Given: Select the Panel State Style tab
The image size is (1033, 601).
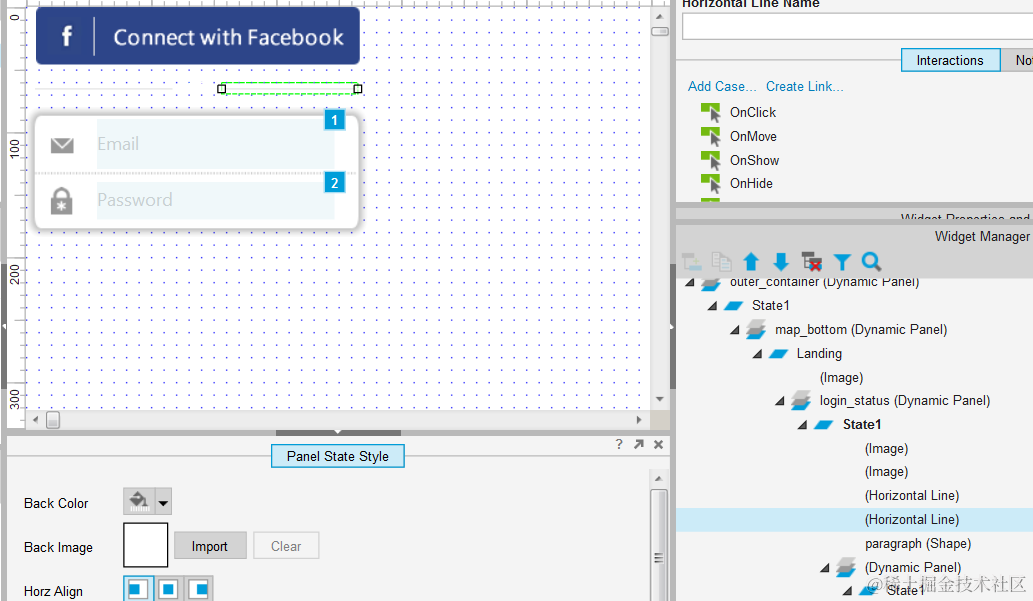Looking at the screenshot, I should coord(337,456).
